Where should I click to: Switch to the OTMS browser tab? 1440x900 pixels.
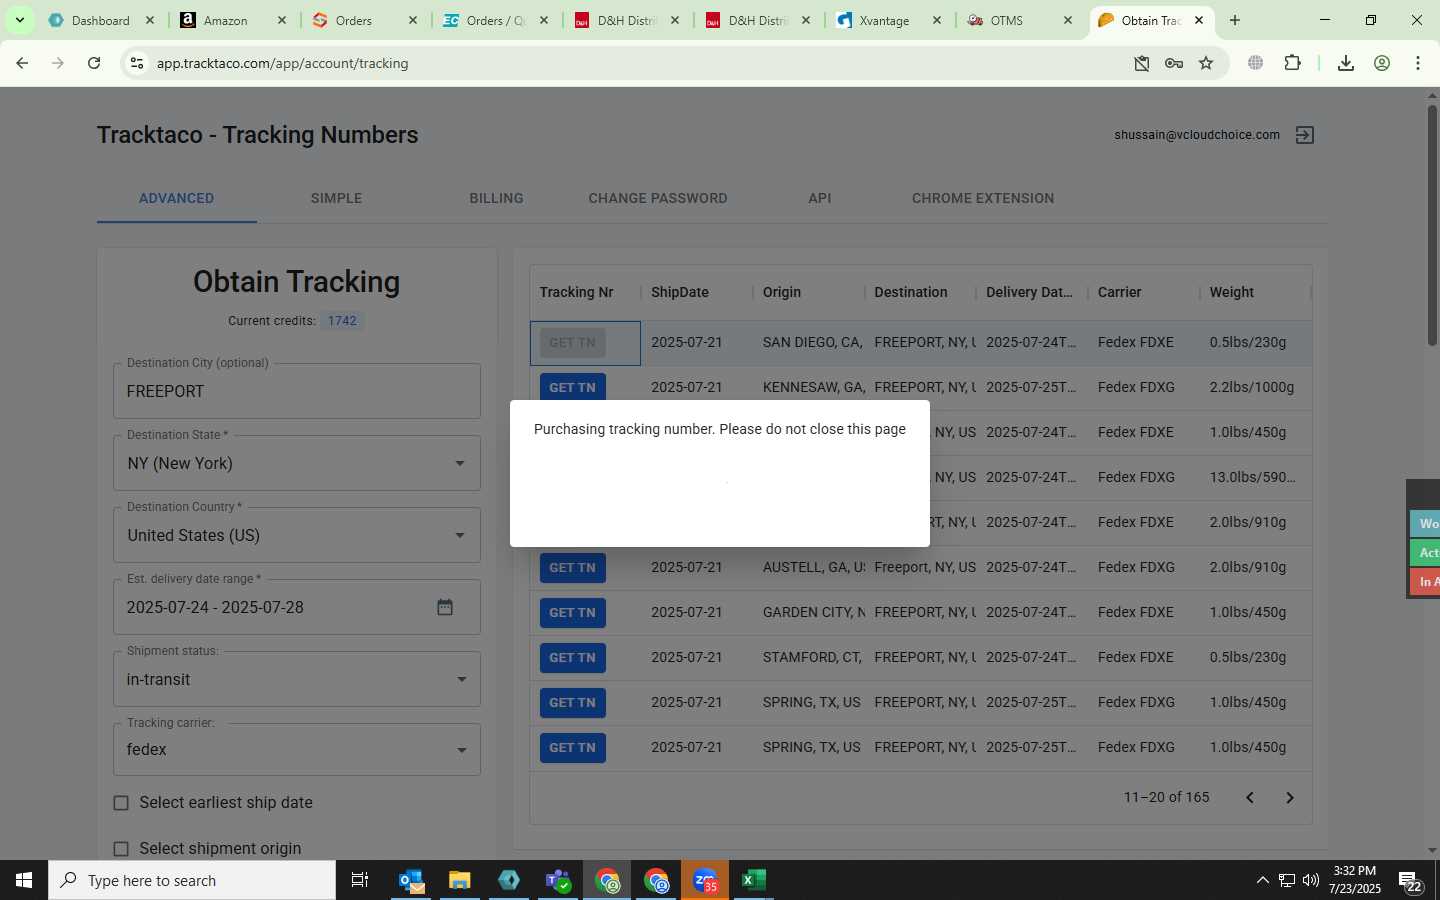point(1021,20)
